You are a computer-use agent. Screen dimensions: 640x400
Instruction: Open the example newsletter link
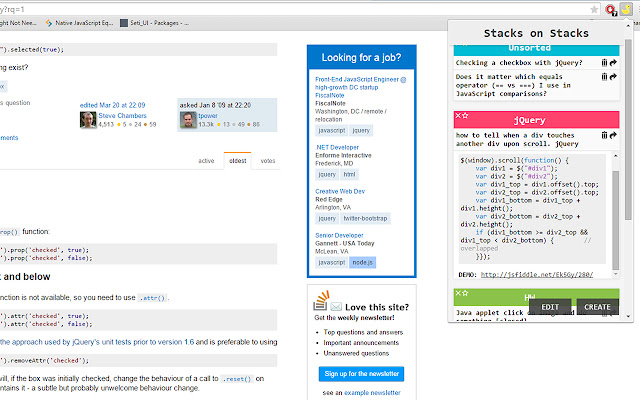(372, 393)
